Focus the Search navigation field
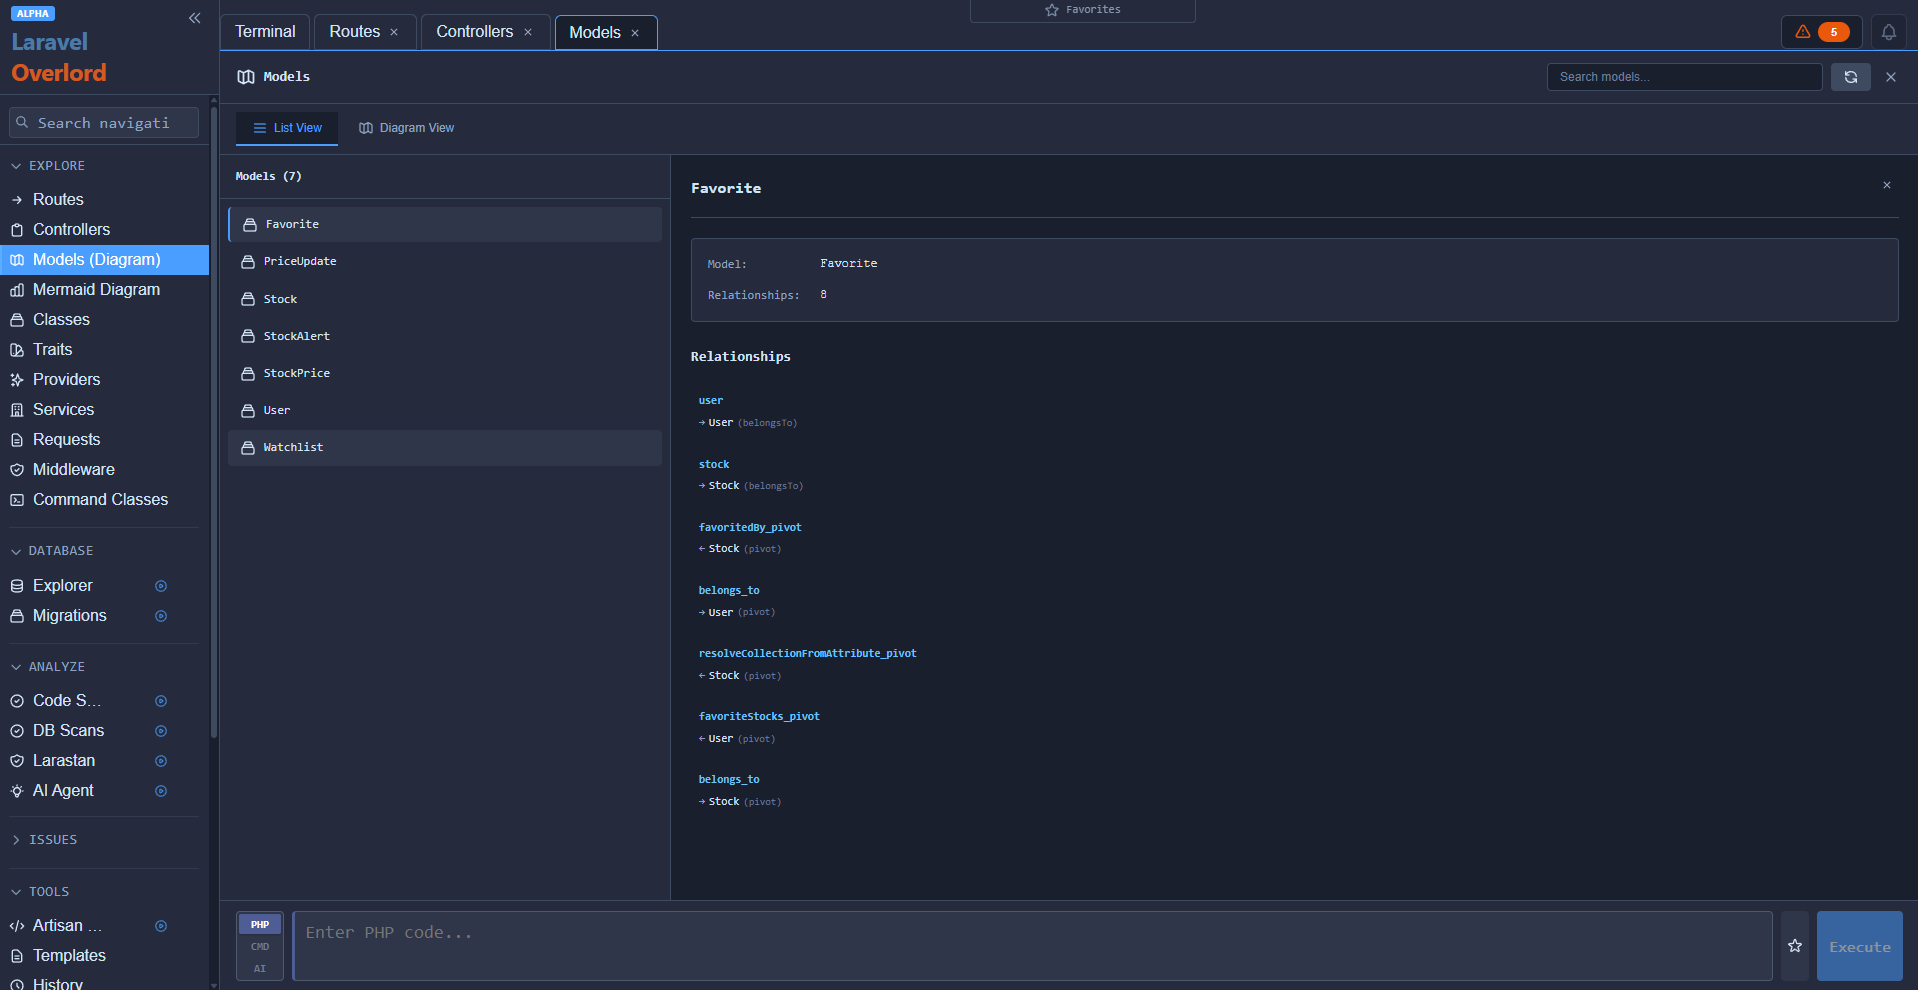The image size is (1918, 990). (x=104, y=123)
